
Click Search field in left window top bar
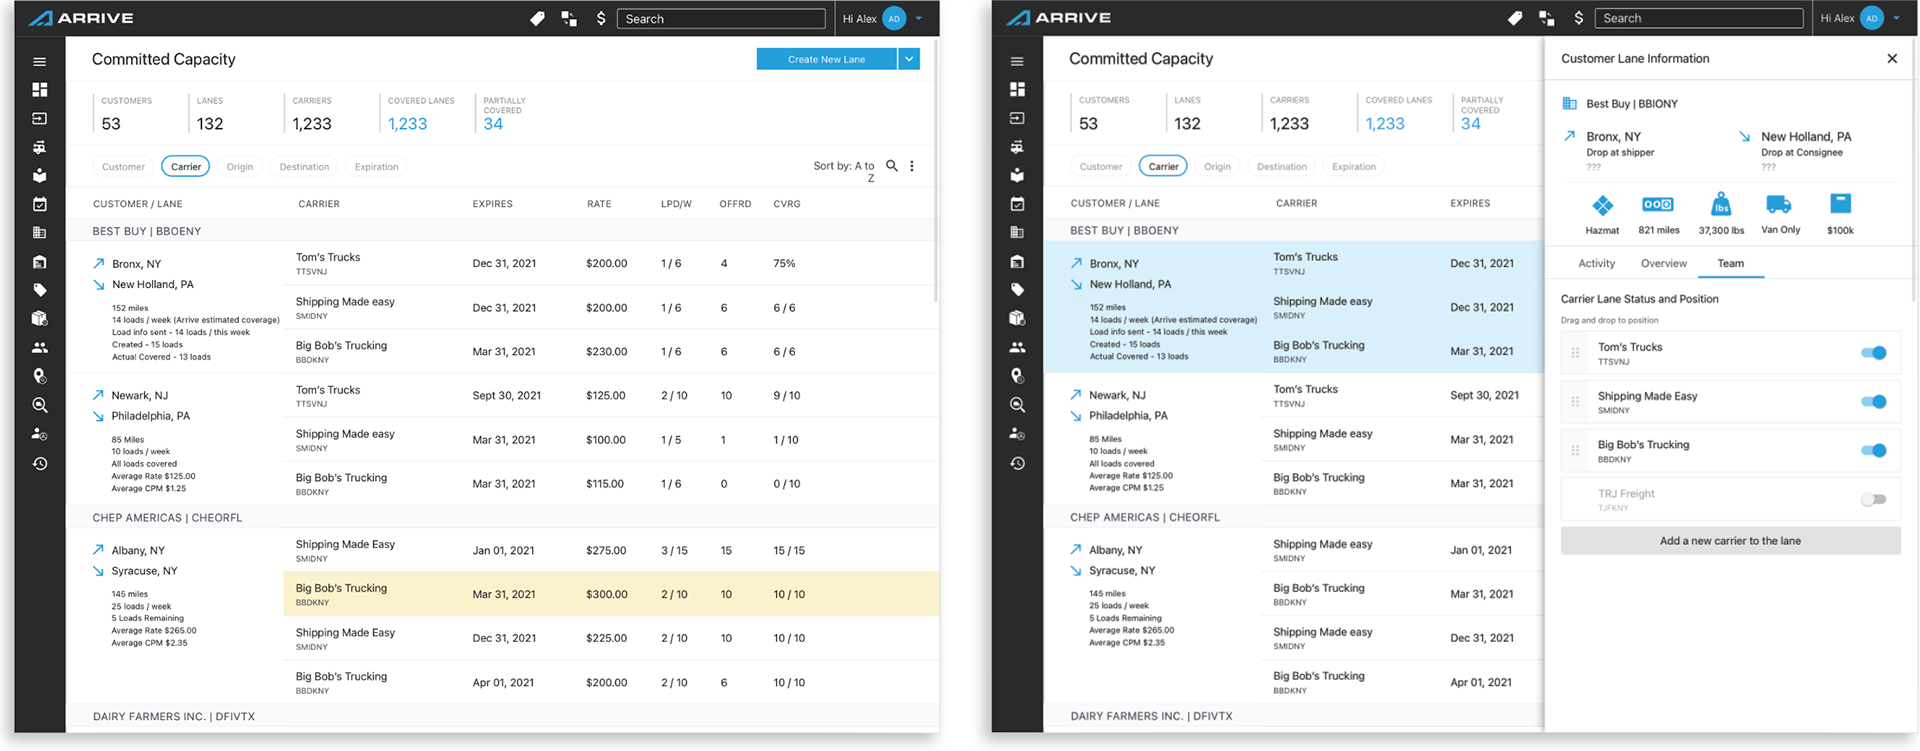point(721,18)
